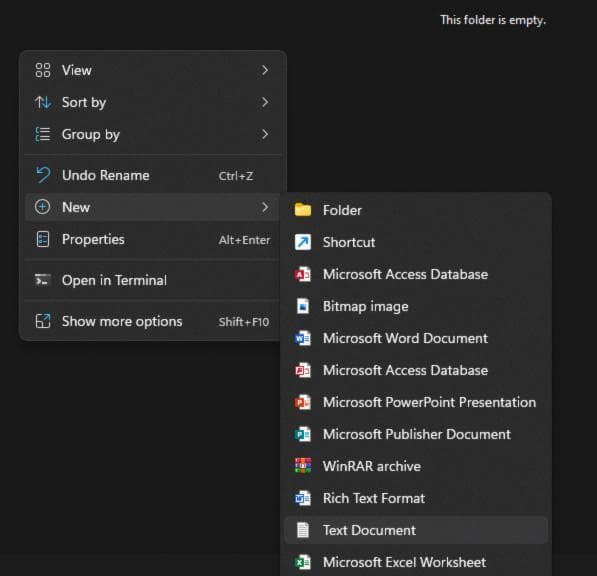
Task: Click the Text Document page icon
Action: [x=303, y=530]
